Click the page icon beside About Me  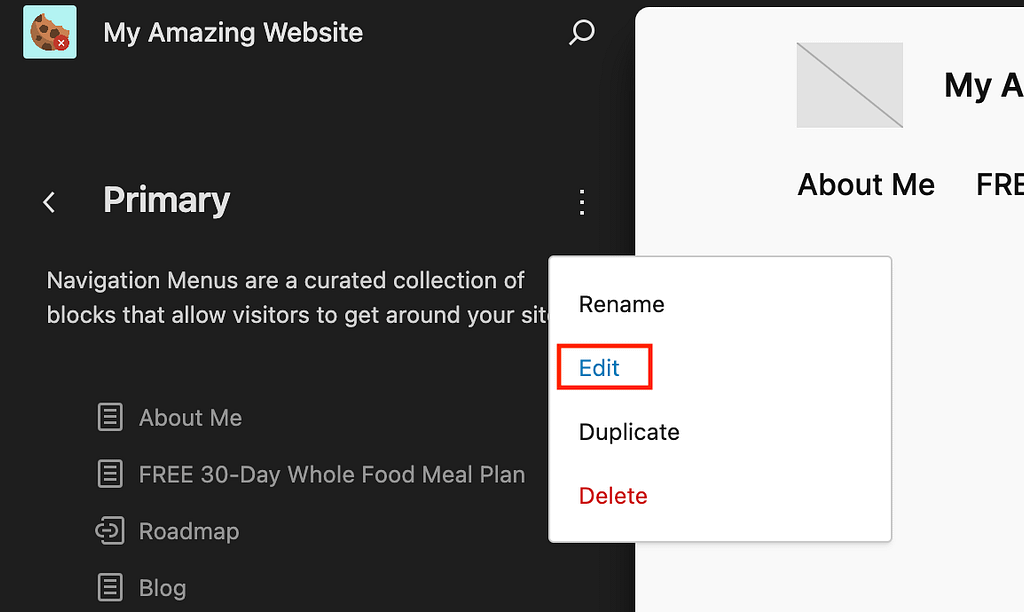pos(110,417)
